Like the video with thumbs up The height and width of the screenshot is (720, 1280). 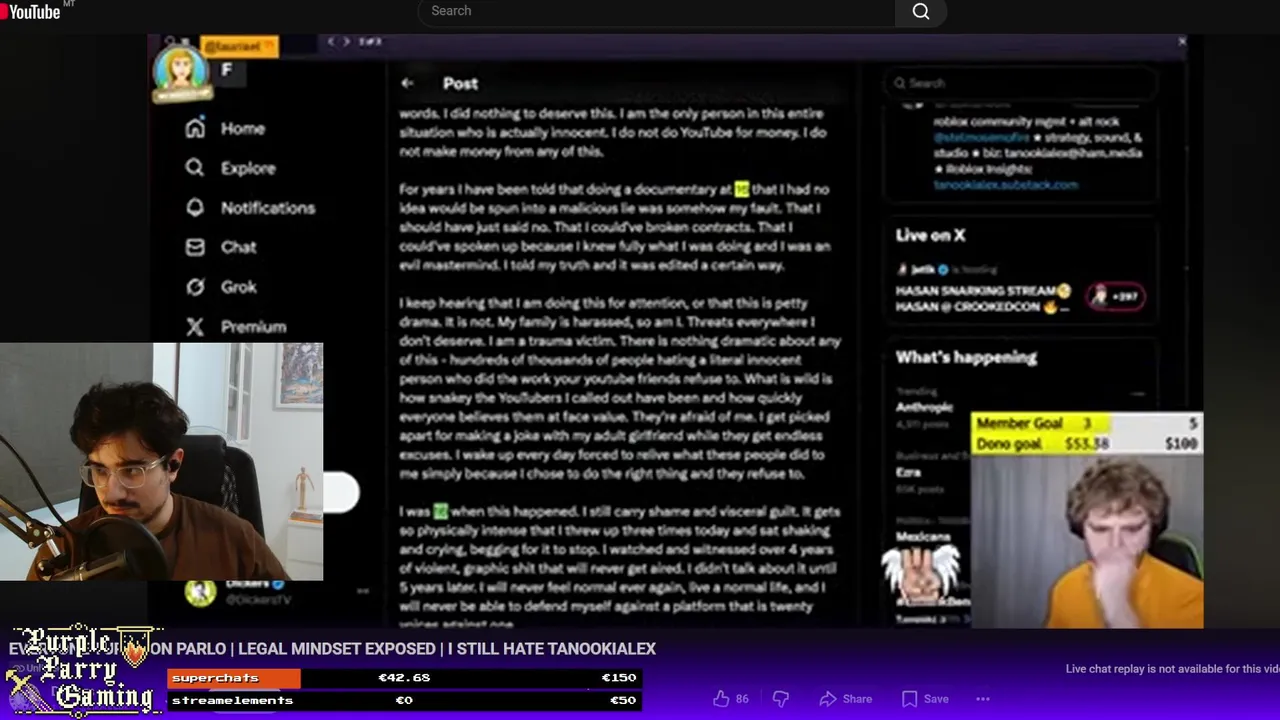(730, 699)
